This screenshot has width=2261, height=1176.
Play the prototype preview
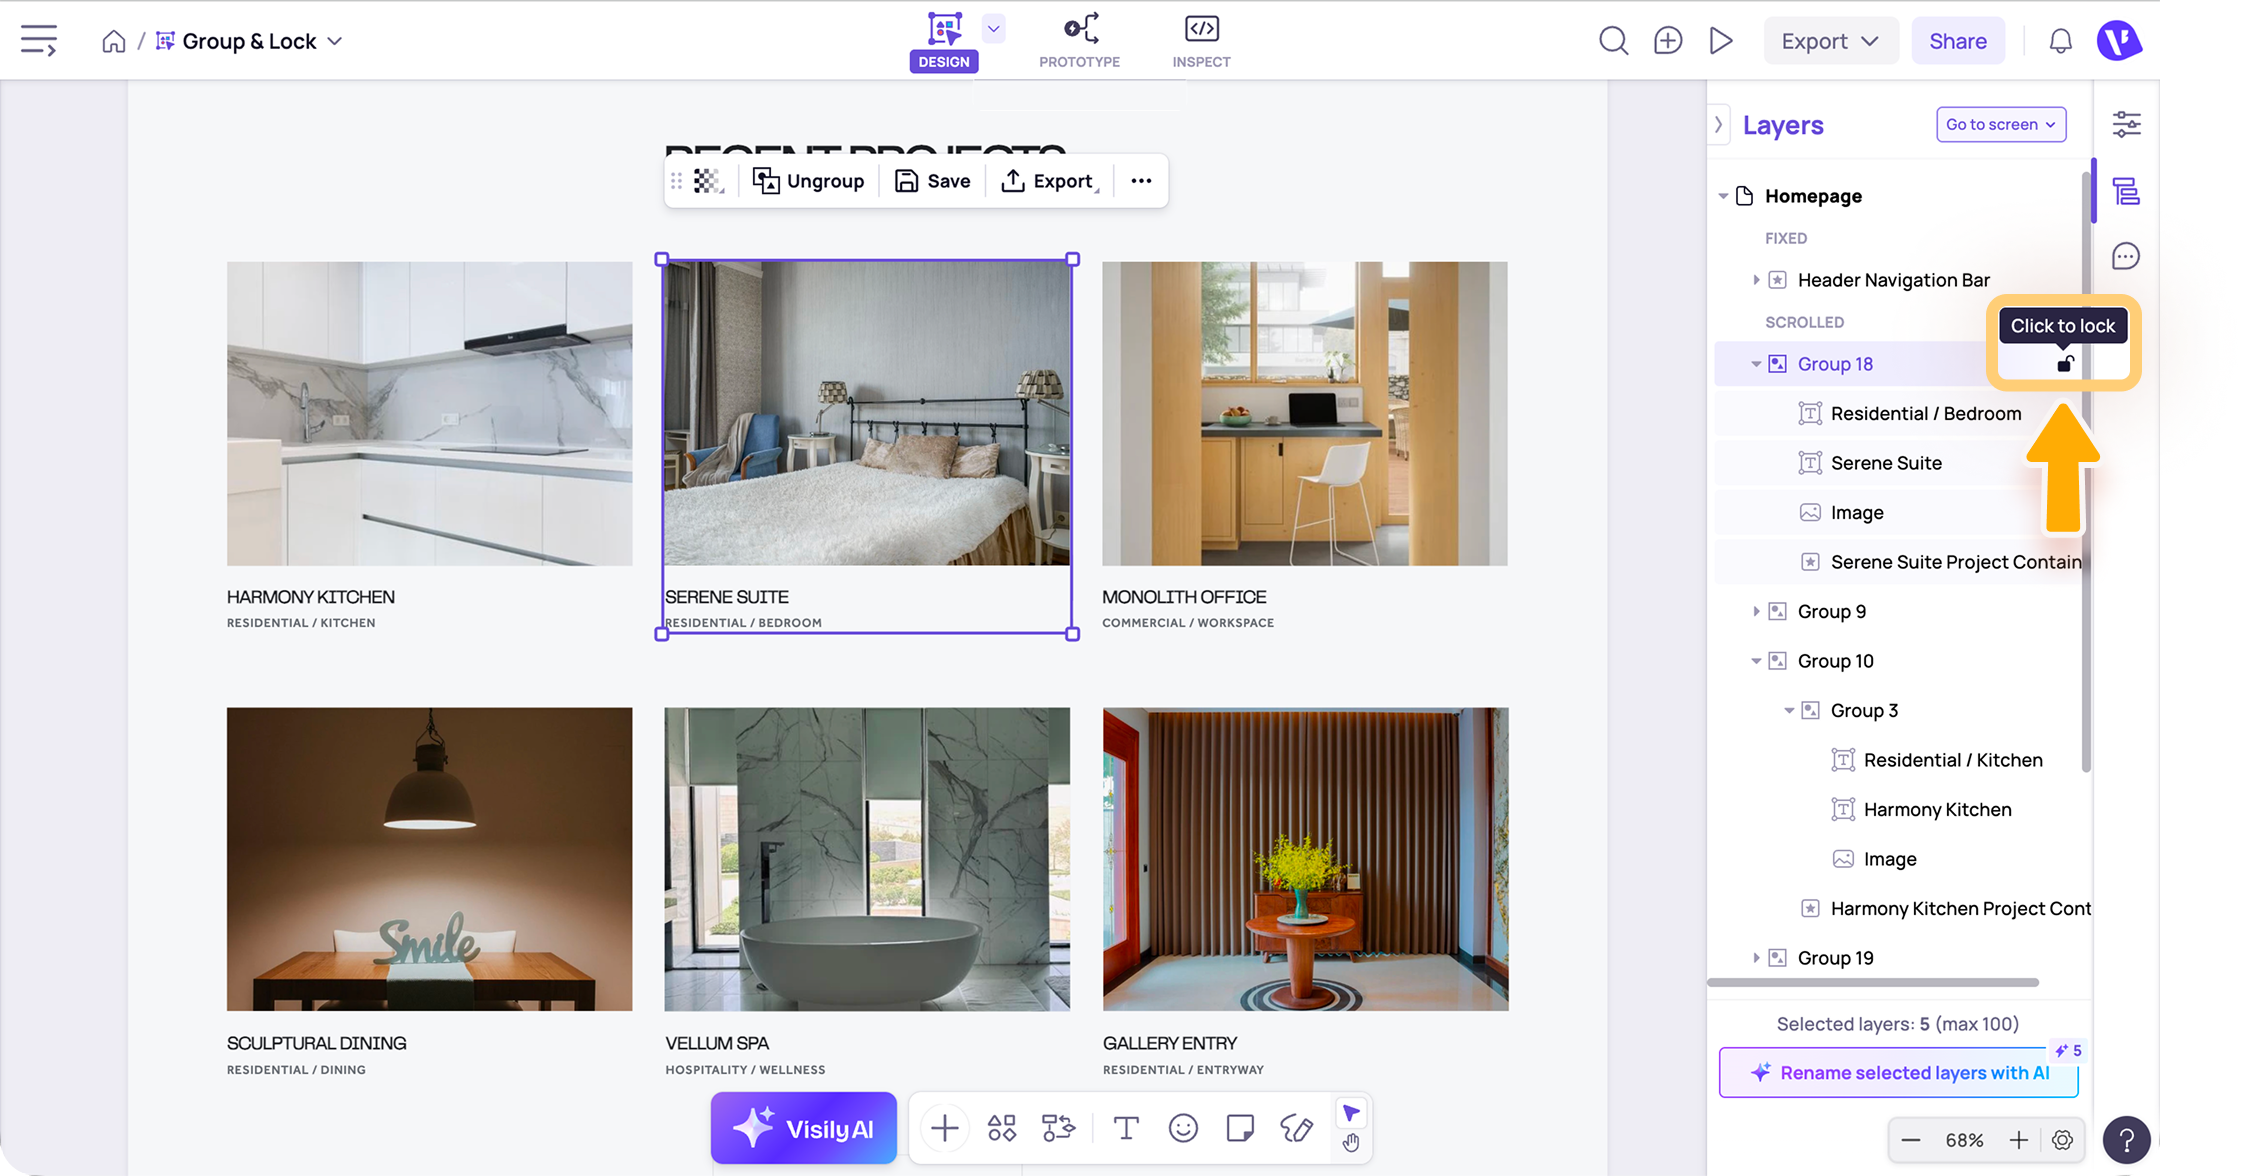pos(1720,41)
